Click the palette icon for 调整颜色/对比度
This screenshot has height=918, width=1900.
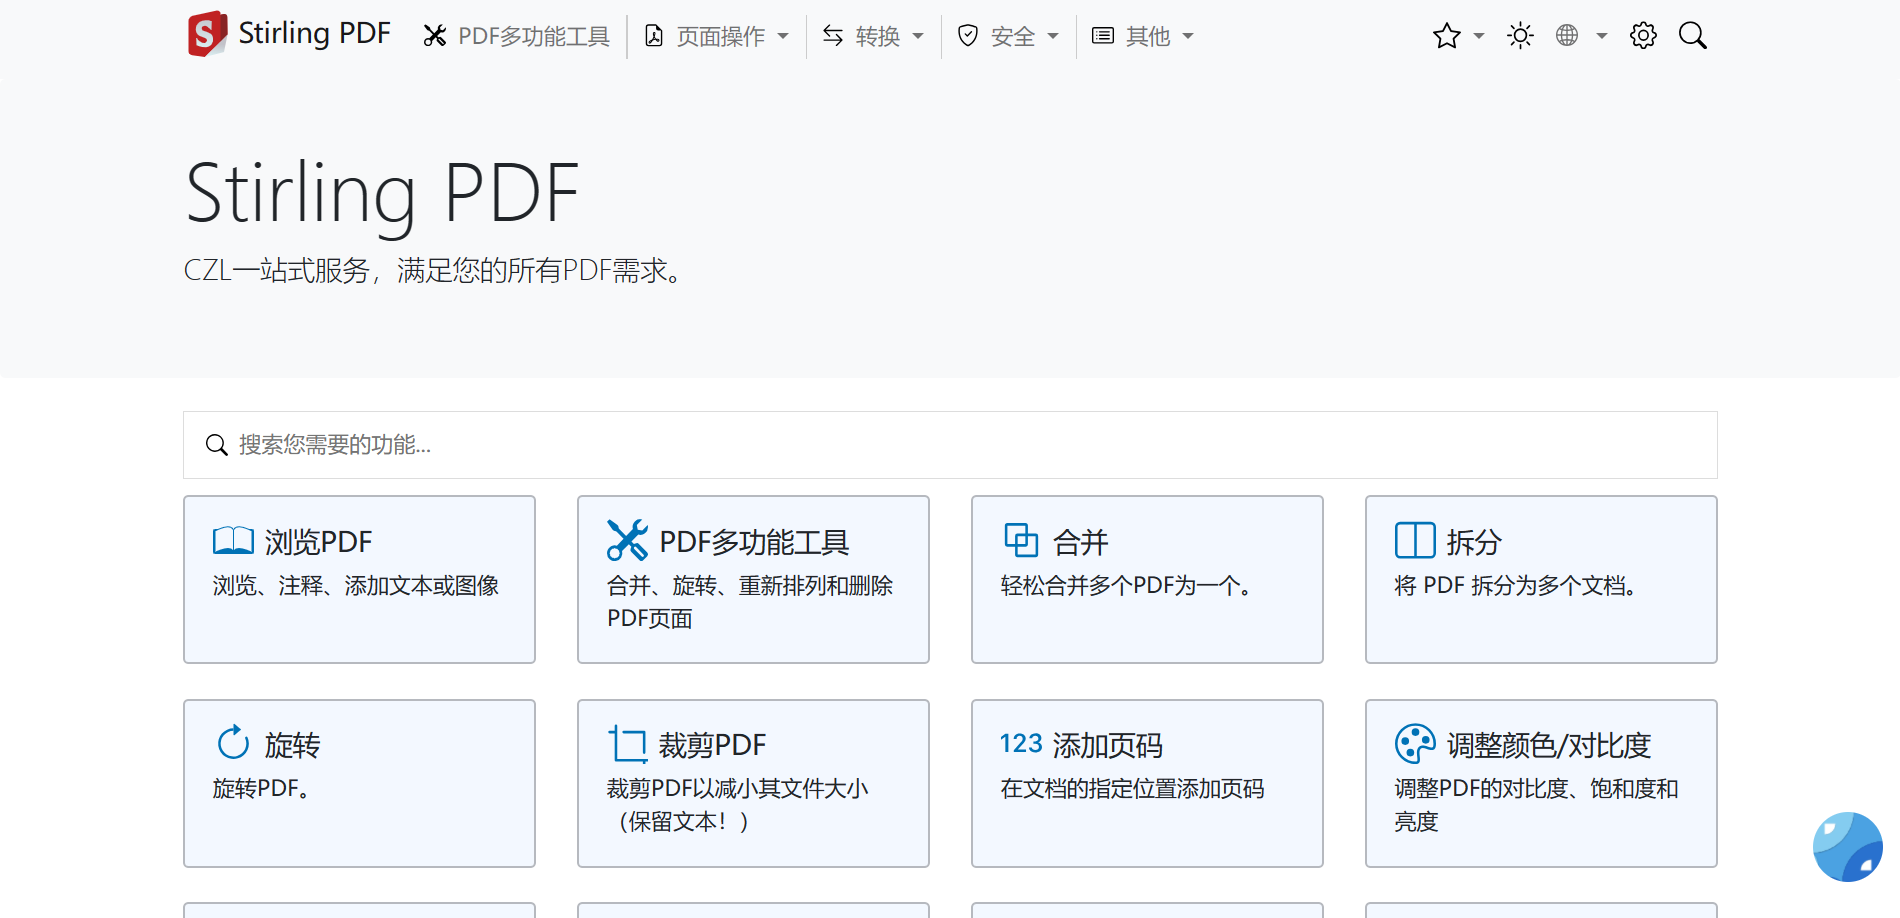coord(1415,743)
